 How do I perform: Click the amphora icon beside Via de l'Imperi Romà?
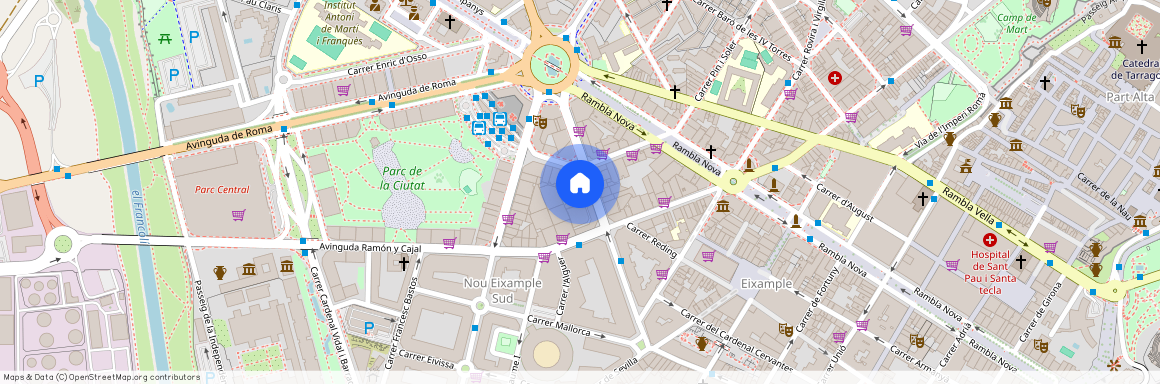click(951, 138)
